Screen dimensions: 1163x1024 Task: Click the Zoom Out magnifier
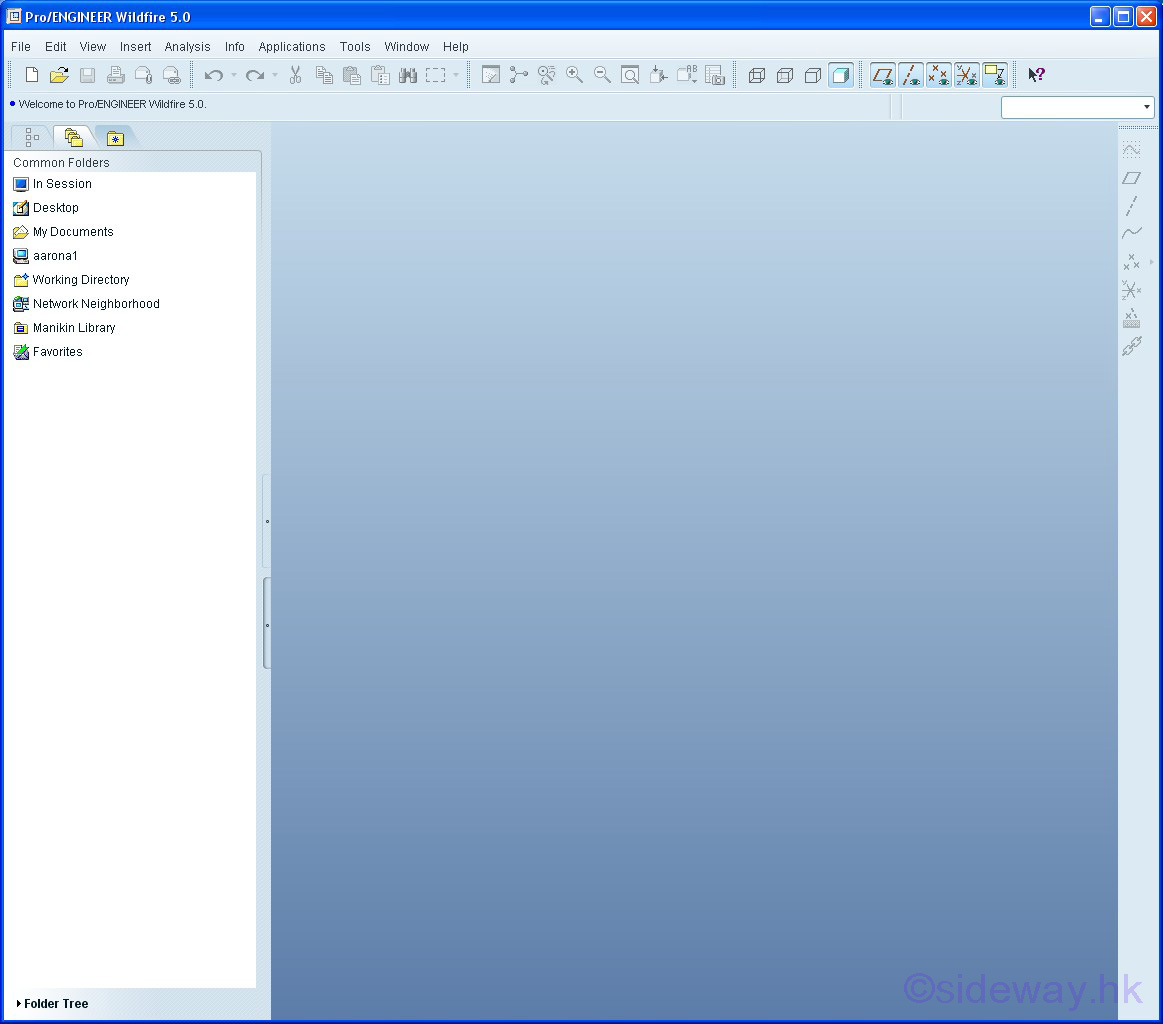tap(602, 75)
